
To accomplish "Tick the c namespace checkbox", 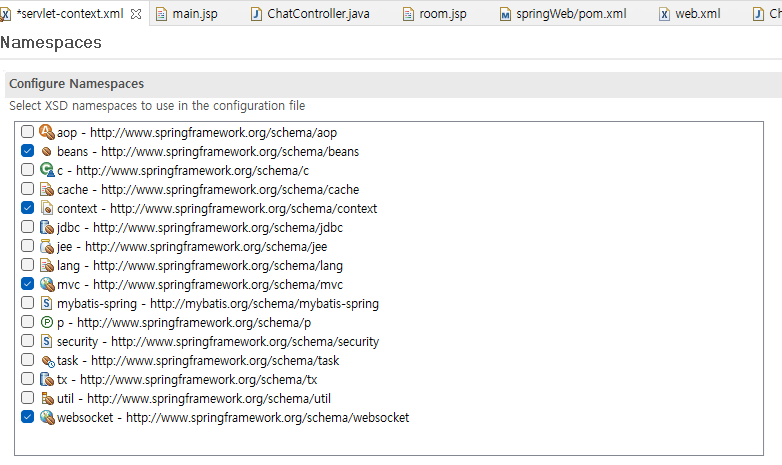I will 27,170.
